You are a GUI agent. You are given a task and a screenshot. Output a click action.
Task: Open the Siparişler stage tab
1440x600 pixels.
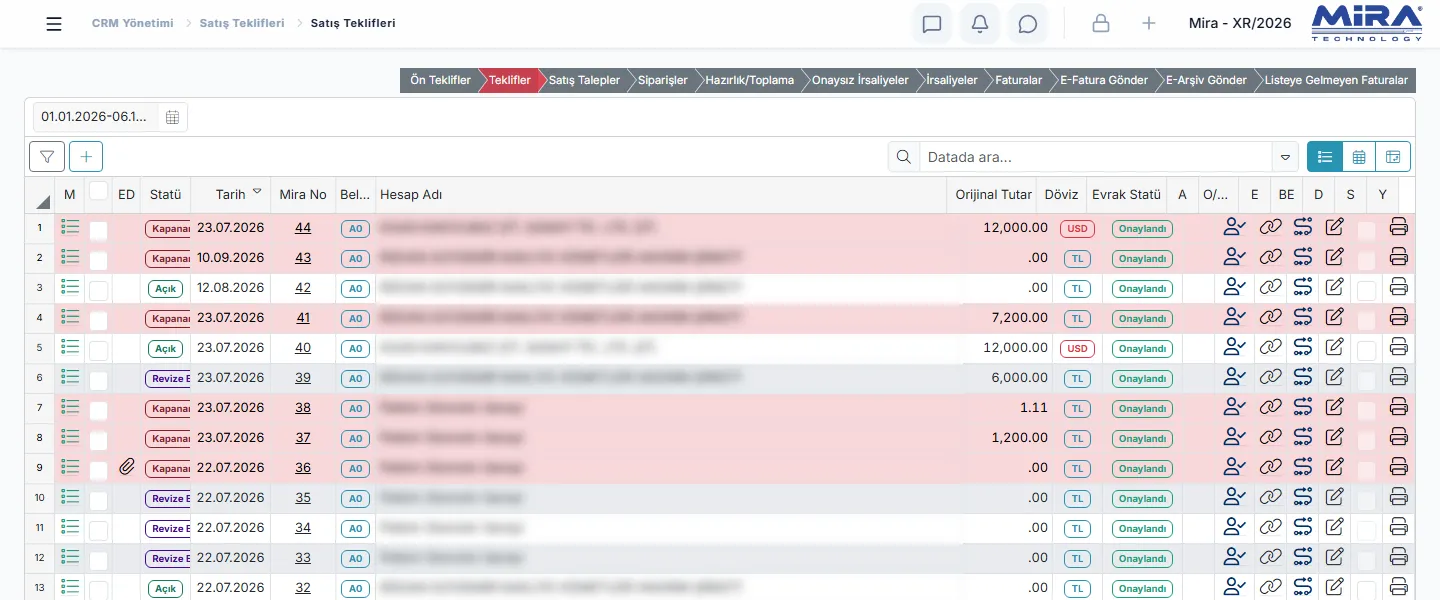tap(663, 80)
